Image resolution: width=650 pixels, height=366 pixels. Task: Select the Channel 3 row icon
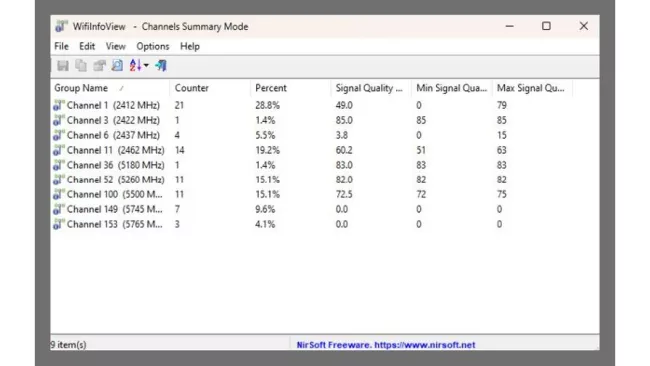pyautogui.click(x=58, y=120)
